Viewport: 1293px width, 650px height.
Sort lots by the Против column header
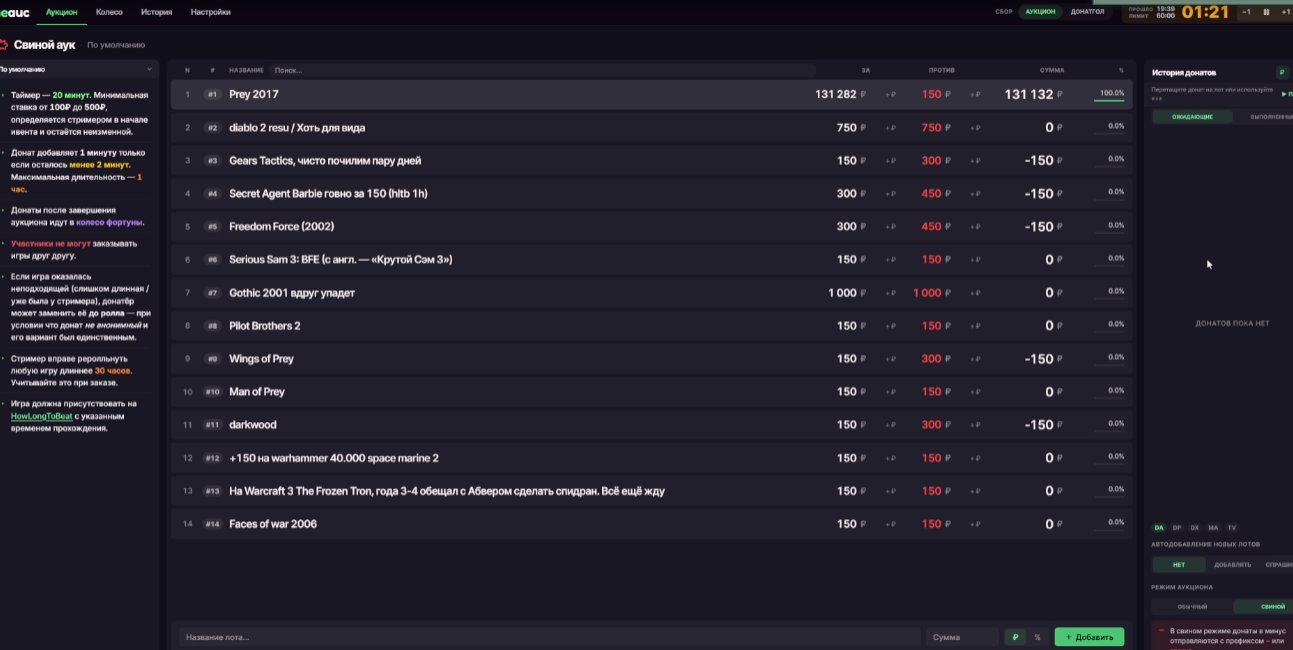[941, 70]
